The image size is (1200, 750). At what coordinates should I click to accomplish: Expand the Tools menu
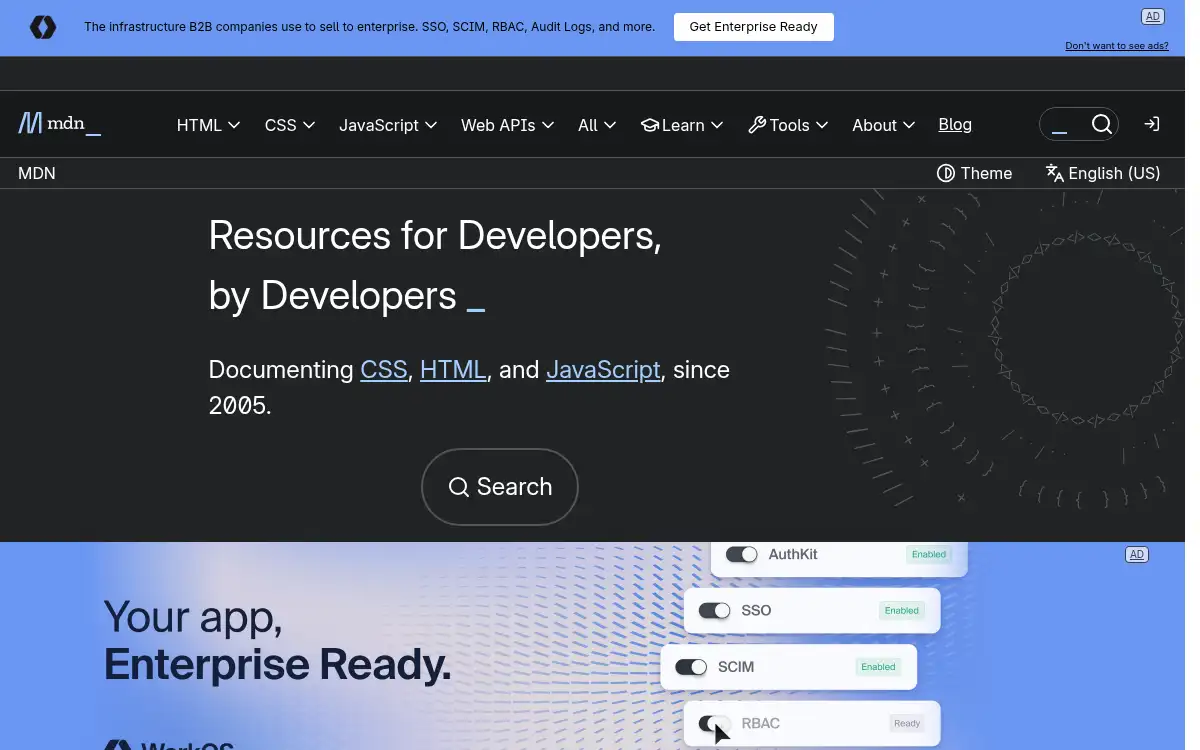point(788,125)
